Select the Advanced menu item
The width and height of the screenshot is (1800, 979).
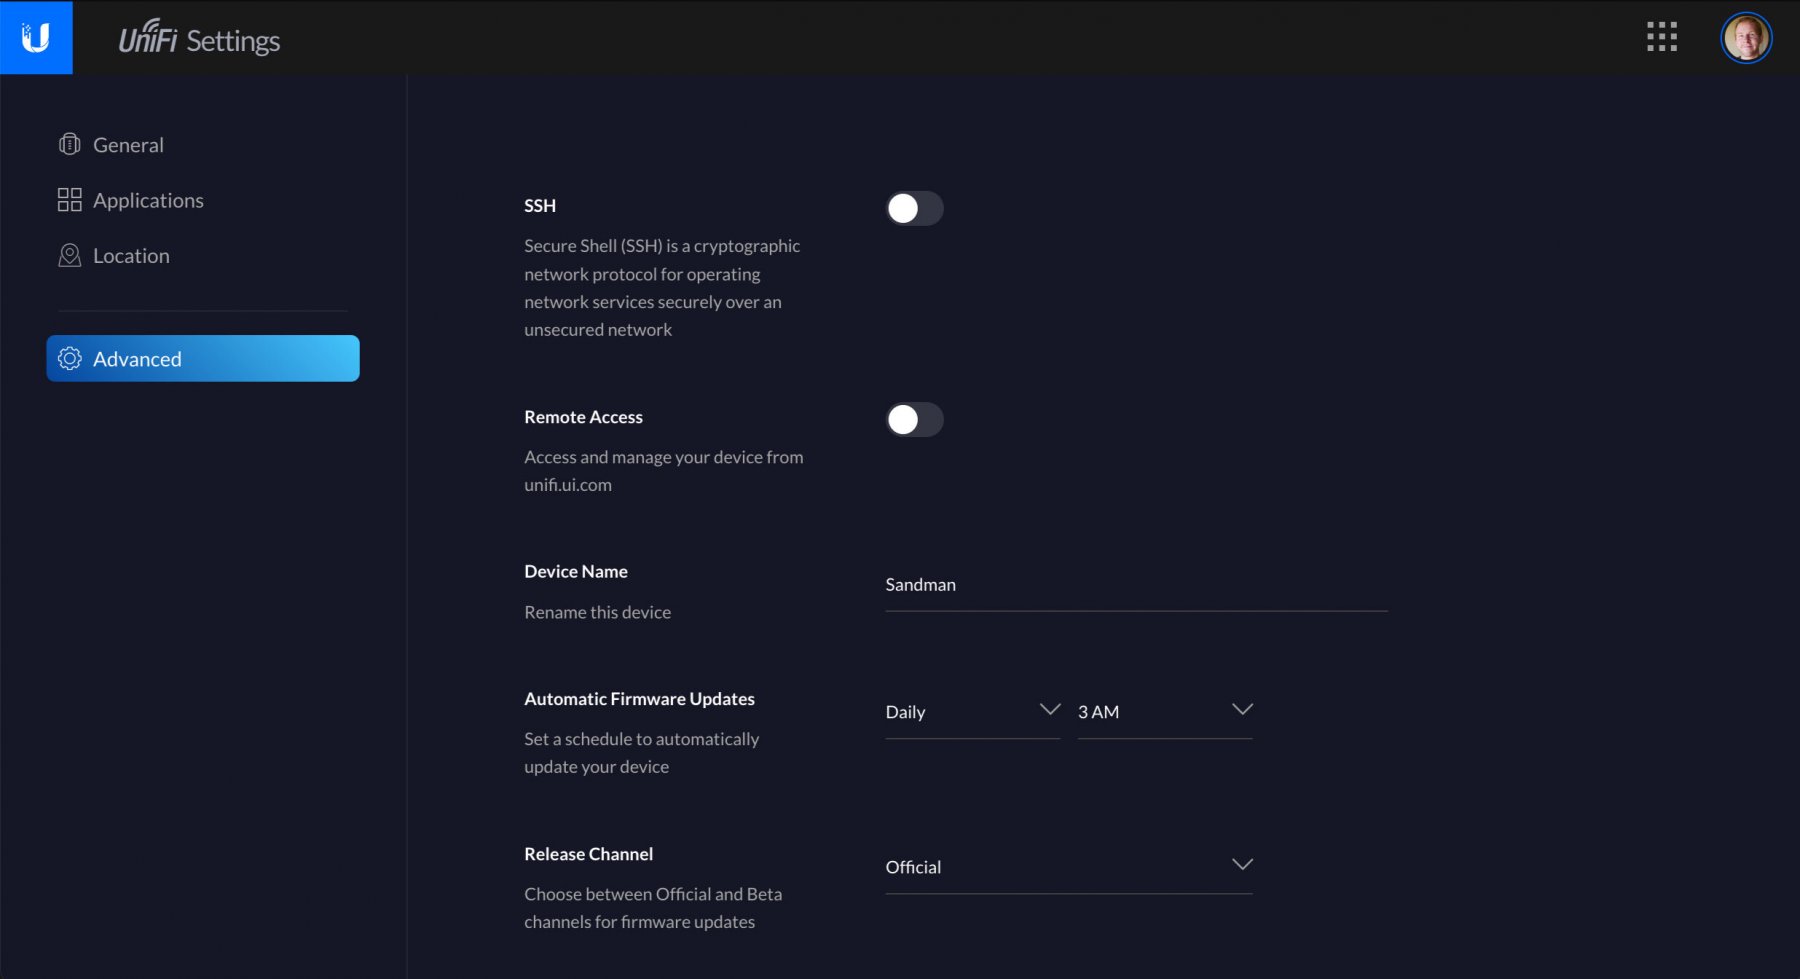[203, 359]
